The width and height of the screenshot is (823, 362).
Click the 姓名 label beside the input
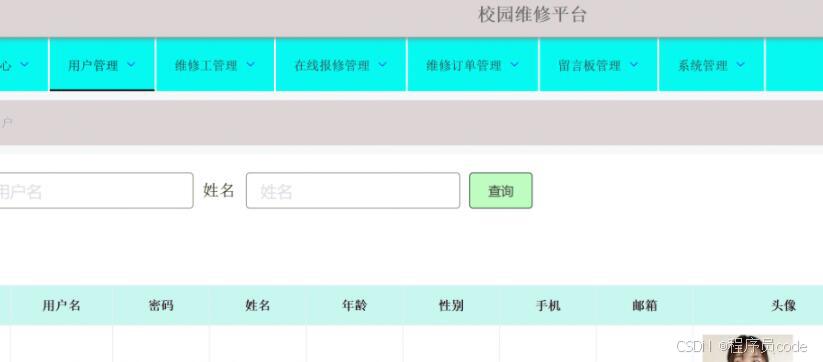219,190
